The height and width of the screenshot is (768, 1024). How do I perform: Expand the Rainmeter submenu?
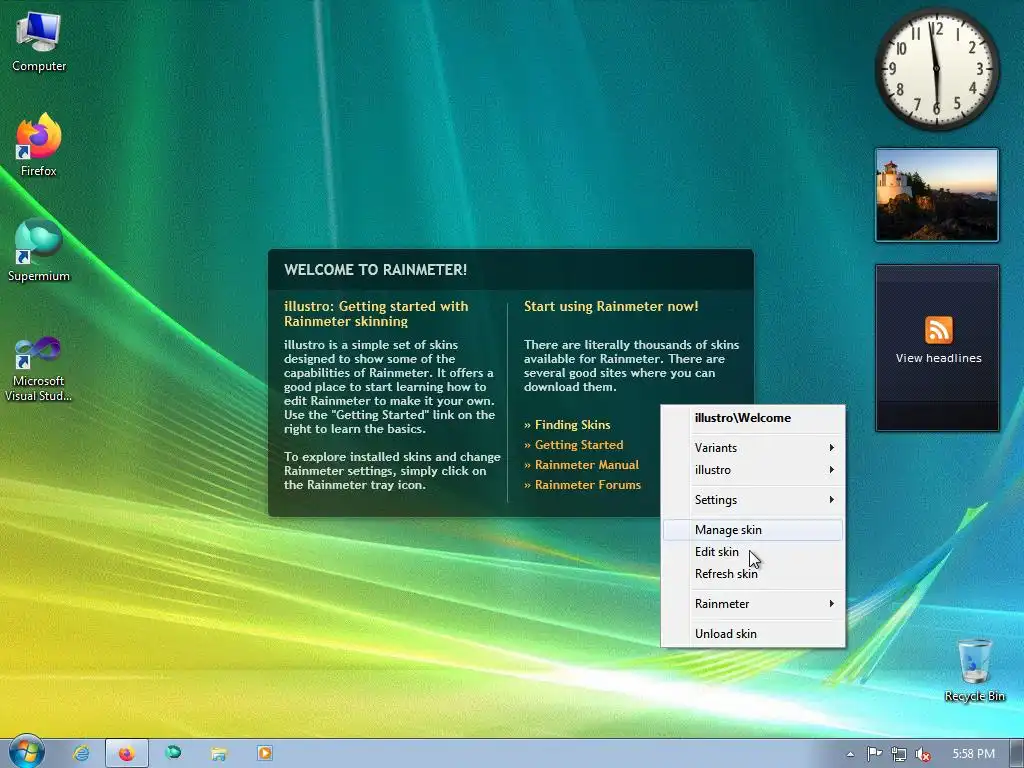tap(753, 603)
